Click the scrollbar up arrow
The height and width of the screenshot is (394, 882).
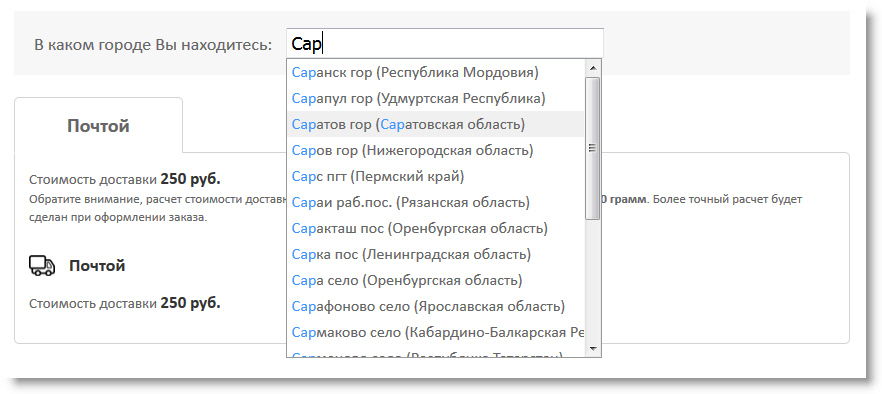pyautogui.click(x=592, y=68)
